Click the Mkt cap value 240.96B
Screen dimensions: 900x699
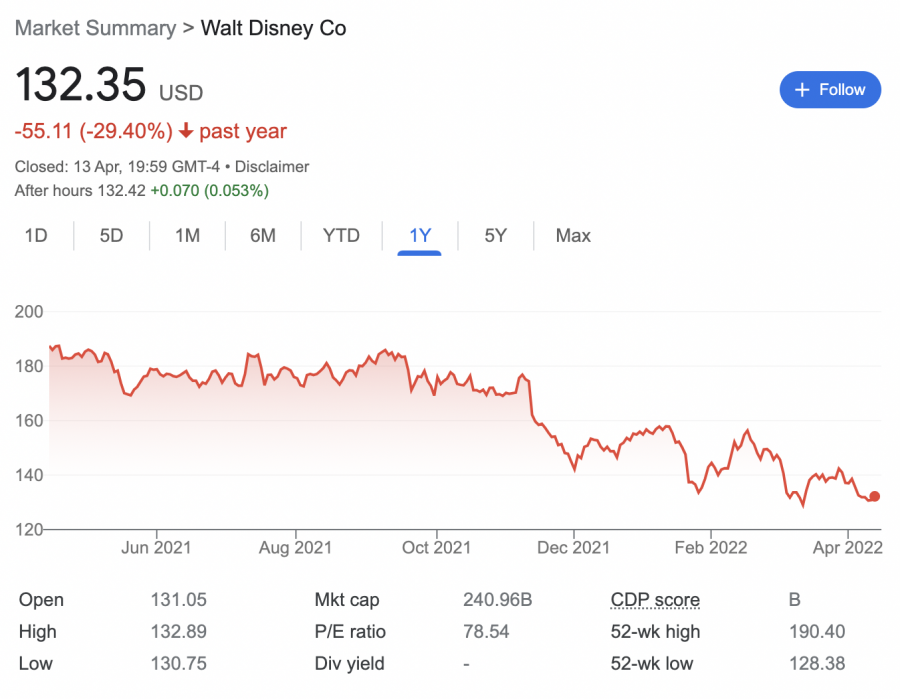coord(497,600)
